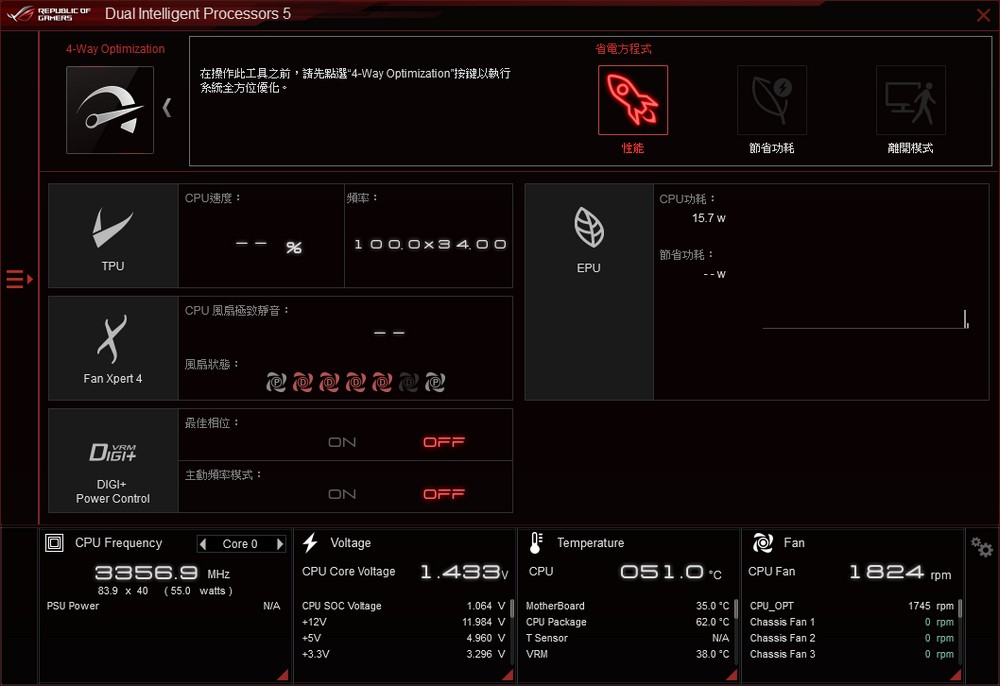The image size is (1000, 686).
Task: Turn 主動頻率模式 ON
Action: [x=342, y=494]
